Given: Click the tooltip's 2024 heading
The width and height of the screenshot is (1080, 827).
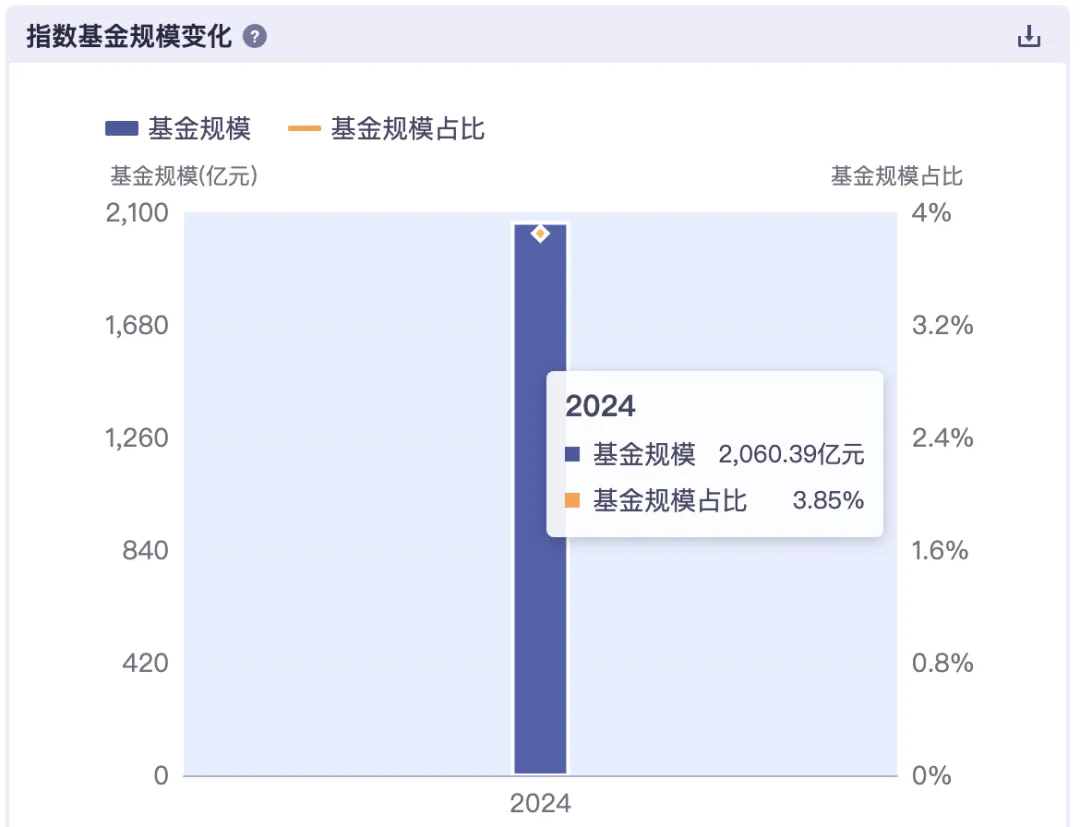Looking at the screenshot, I should click(600, 405).
